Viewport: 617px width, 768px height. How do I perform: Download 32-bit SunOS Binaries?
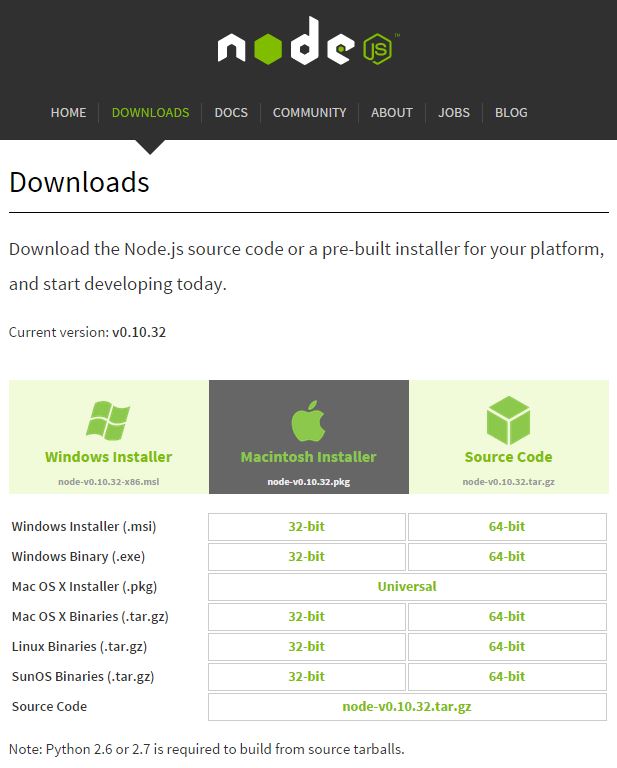pyautogui.click(x=307, y=676)
